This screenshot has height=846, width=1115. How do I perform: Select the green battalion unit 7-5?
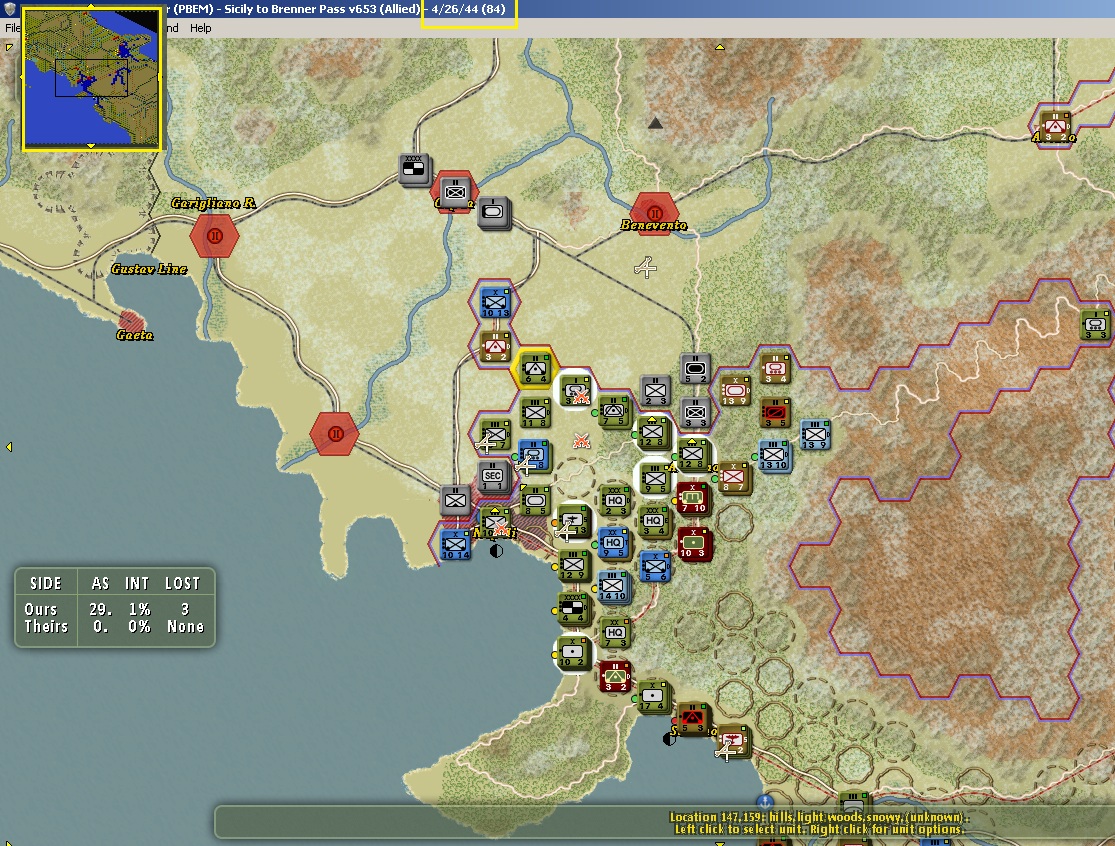click(x=614, y=411)
